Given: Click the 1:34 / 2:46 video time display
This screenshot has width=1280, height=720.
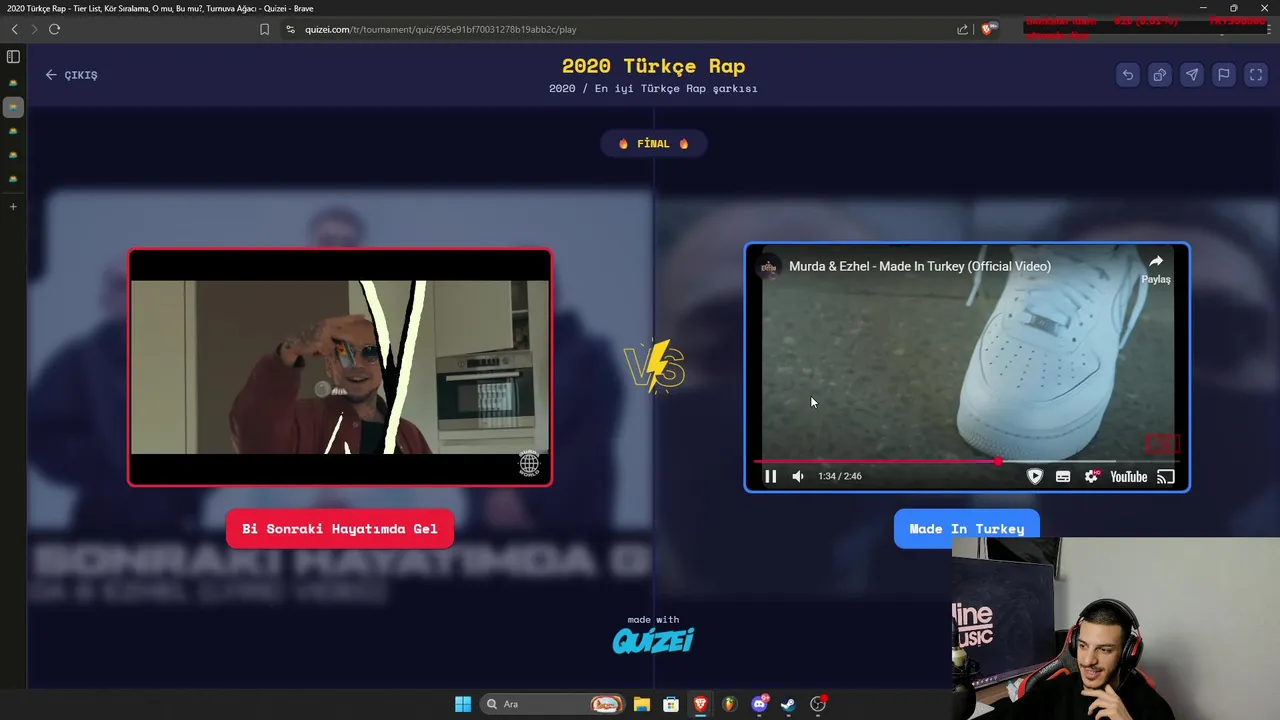Looking at the screenshot, I should (840, 476).
